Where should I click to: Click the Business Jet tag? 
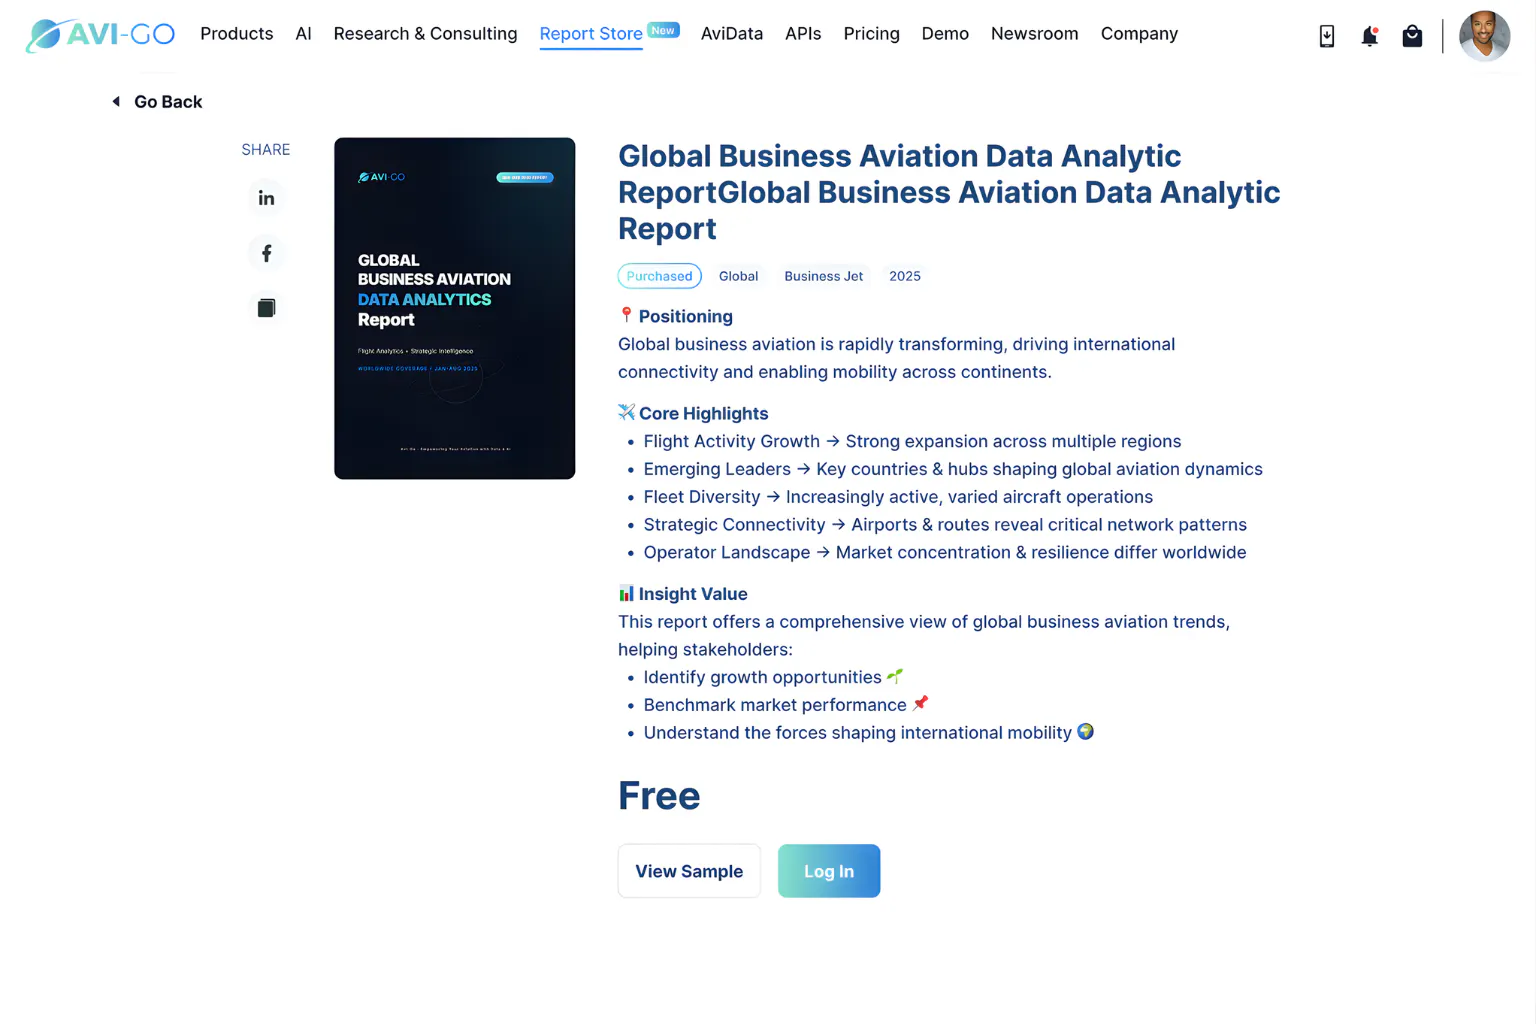(823, 276)
